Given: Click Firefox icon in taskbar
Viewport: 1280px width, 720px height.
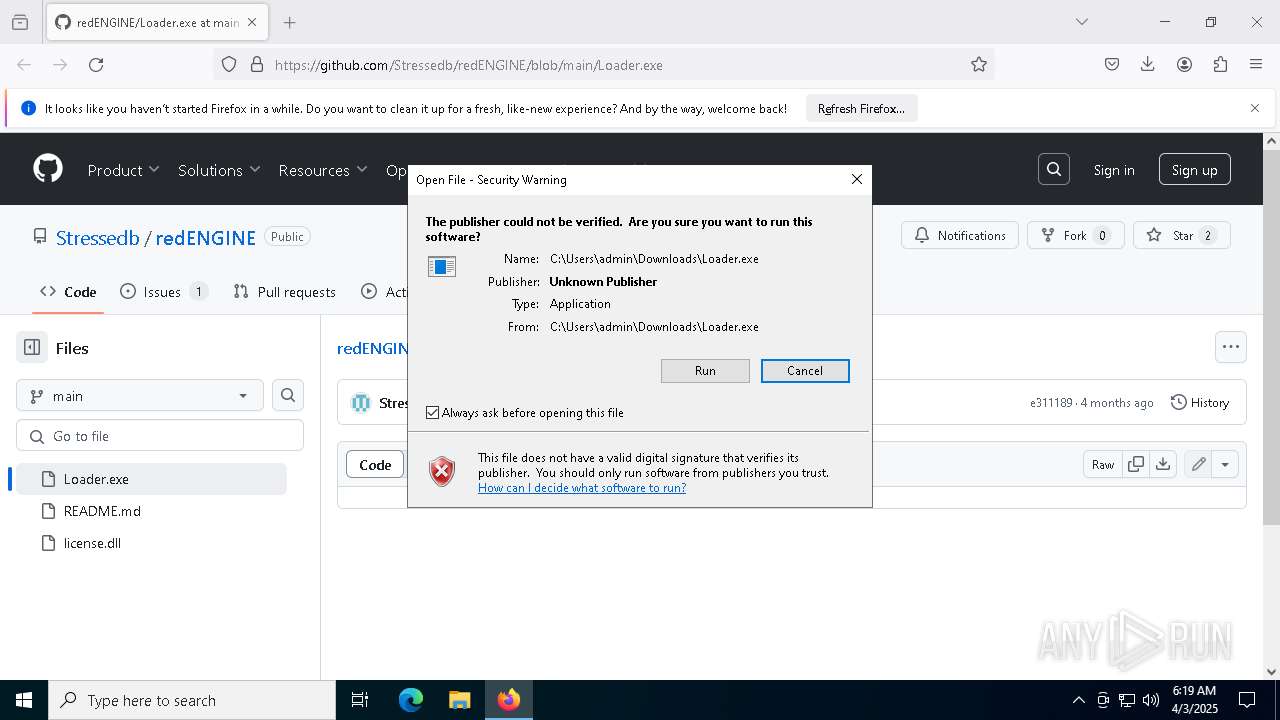Looking at the screenshot, I should pyautogui.click(x=509, y=700).
